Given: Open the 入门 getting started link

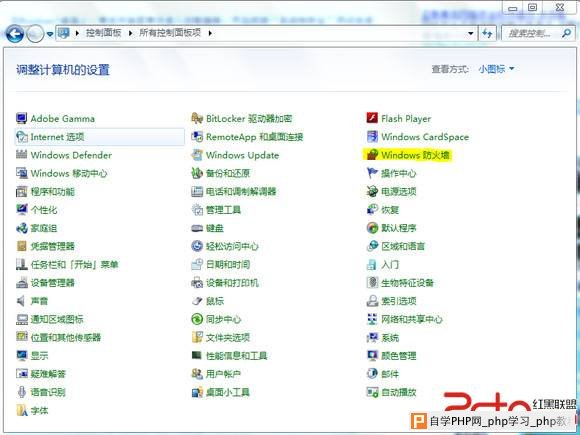Looking at the screenshot, I should pos(390,264).
